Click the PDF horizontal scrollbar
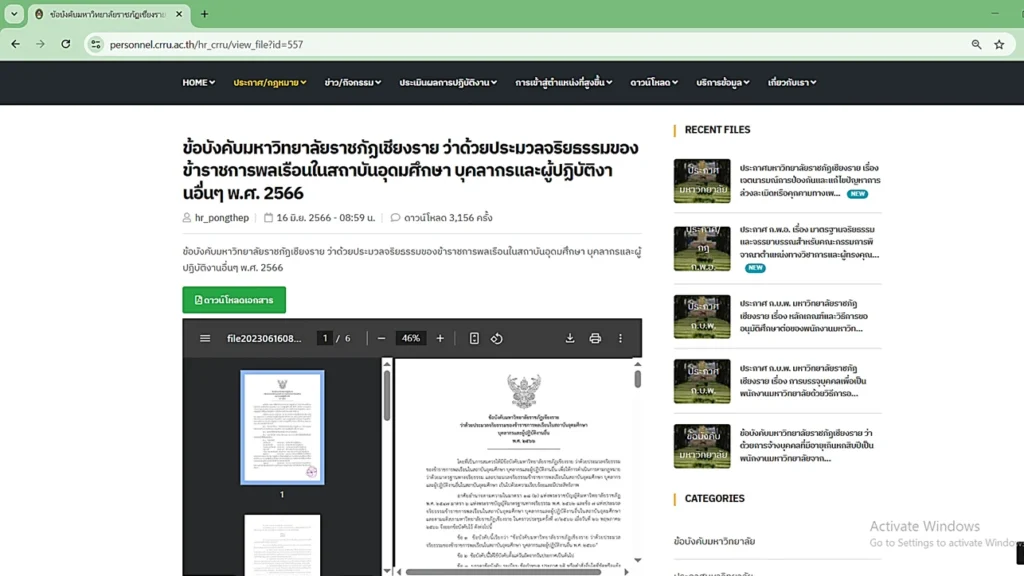The width and height of the screenshot is (1024, 576). [503, 572]
